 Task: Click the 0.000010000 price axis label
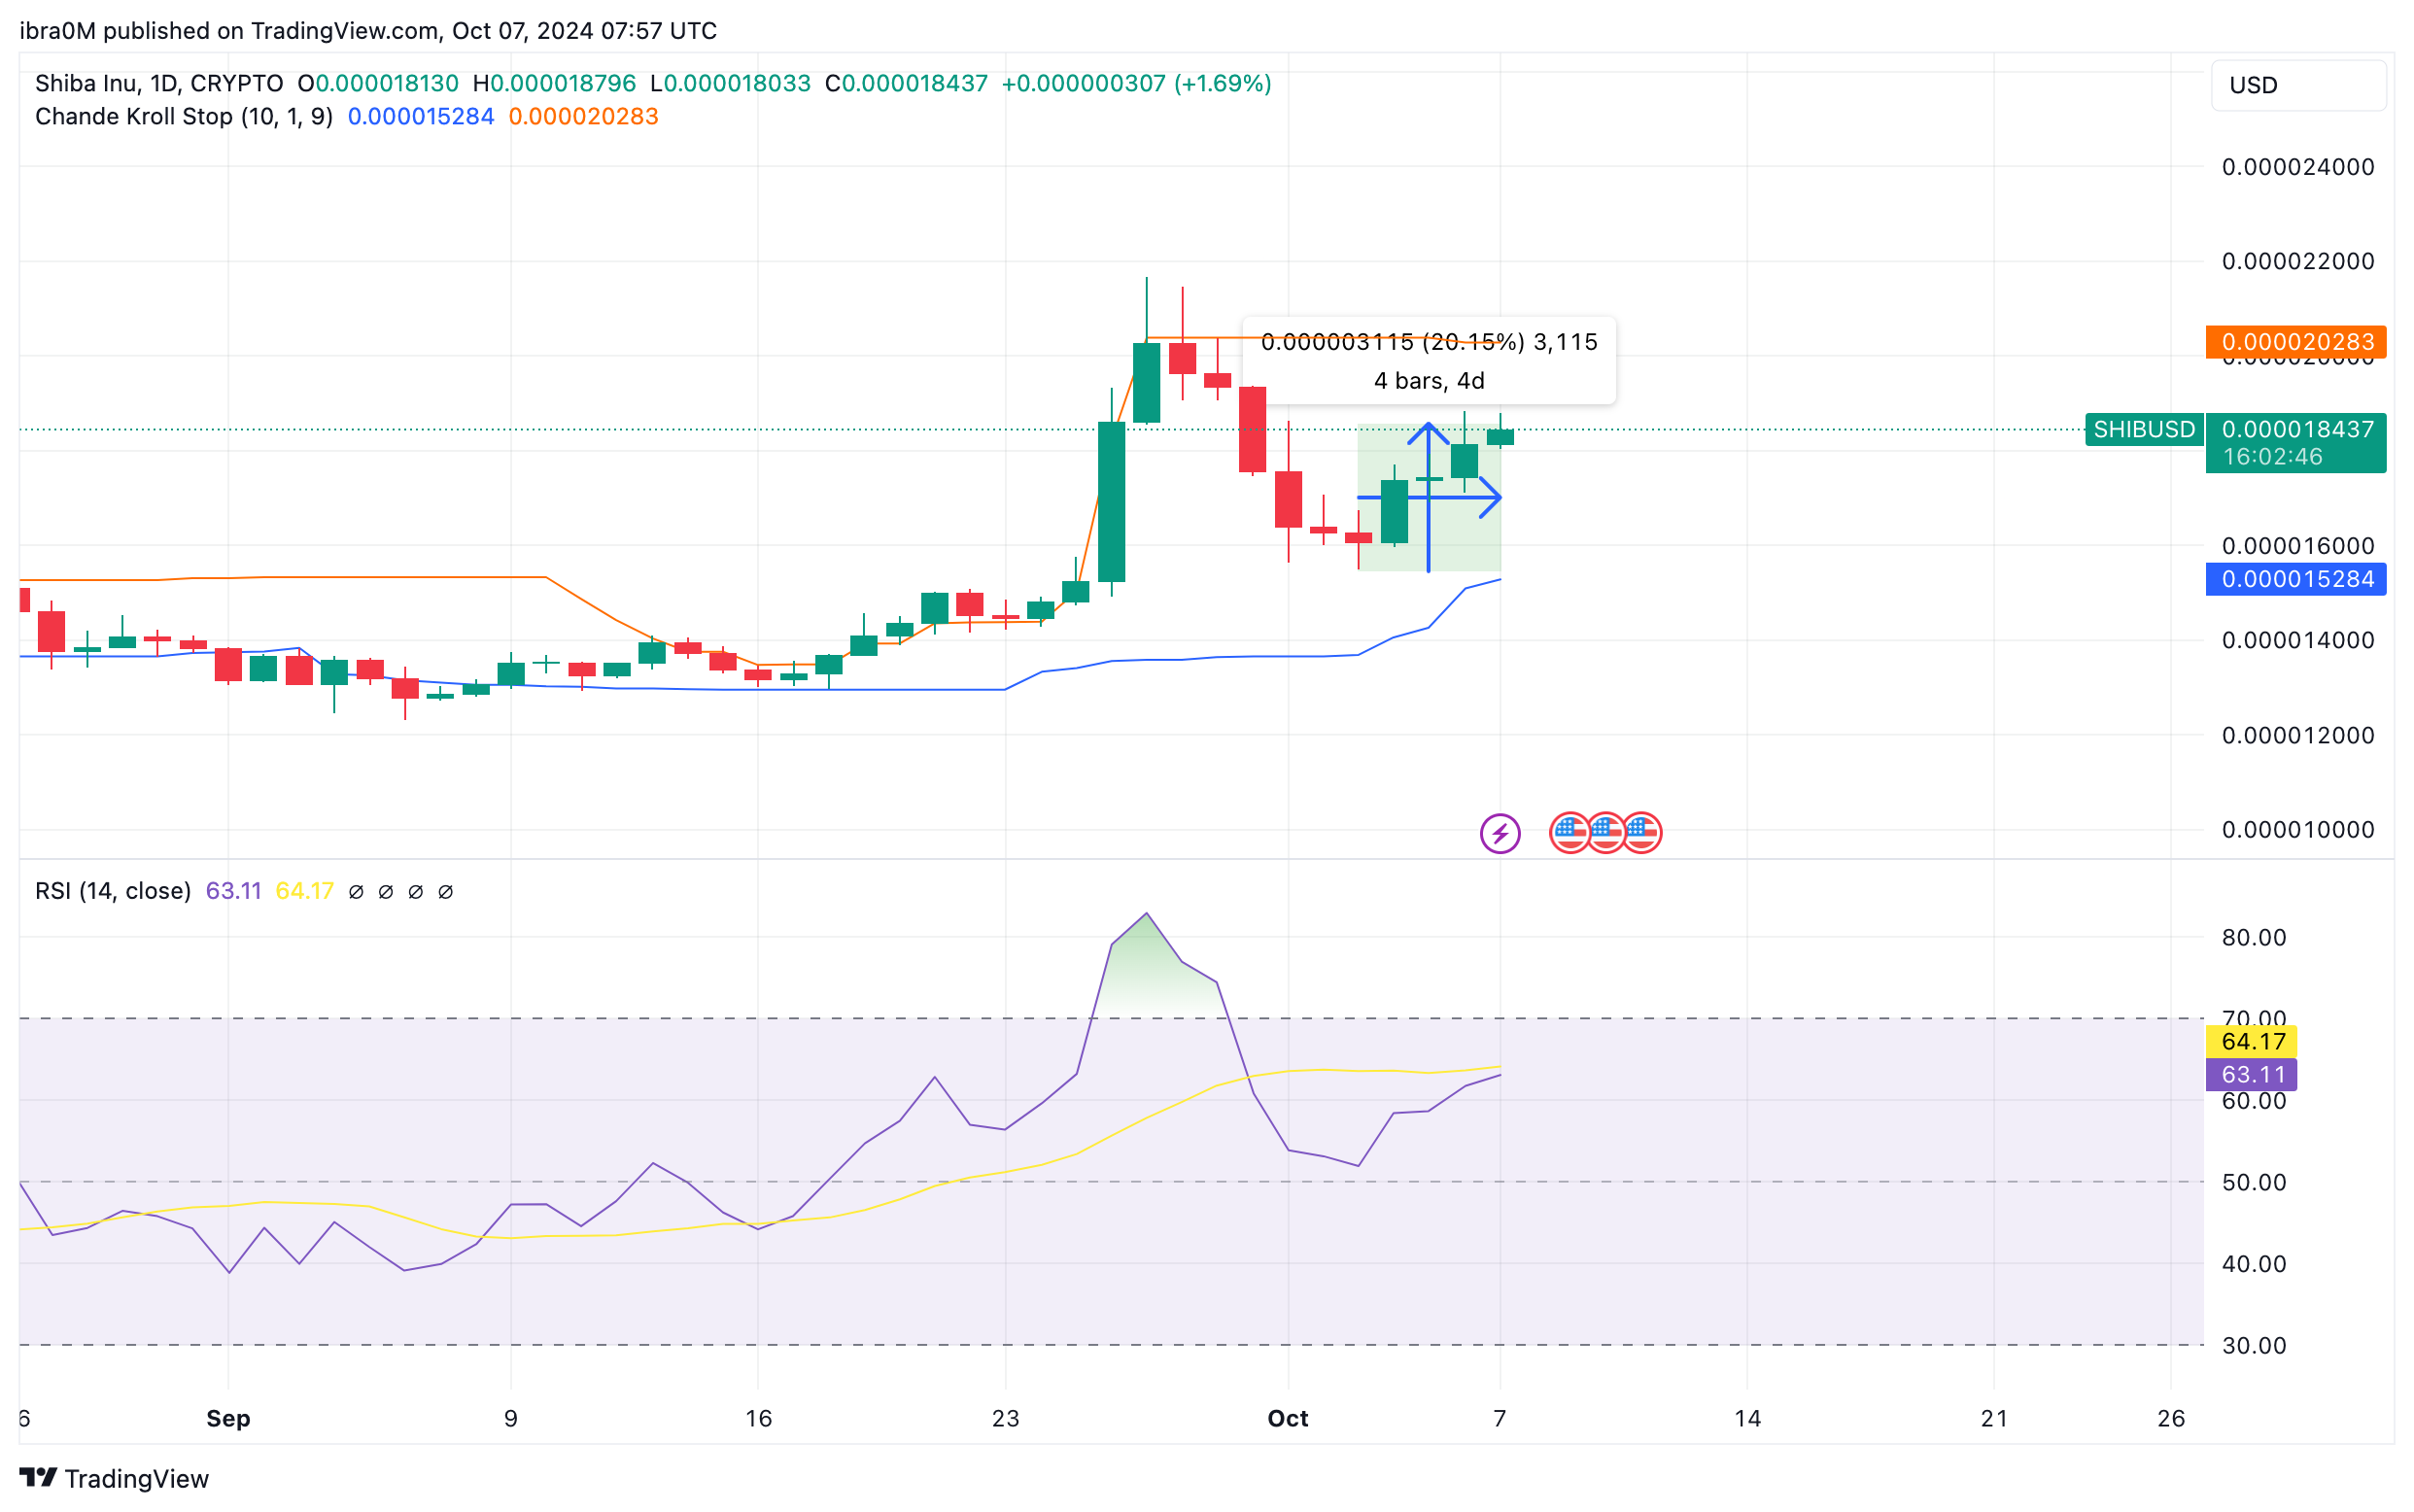click(2298, 829)
